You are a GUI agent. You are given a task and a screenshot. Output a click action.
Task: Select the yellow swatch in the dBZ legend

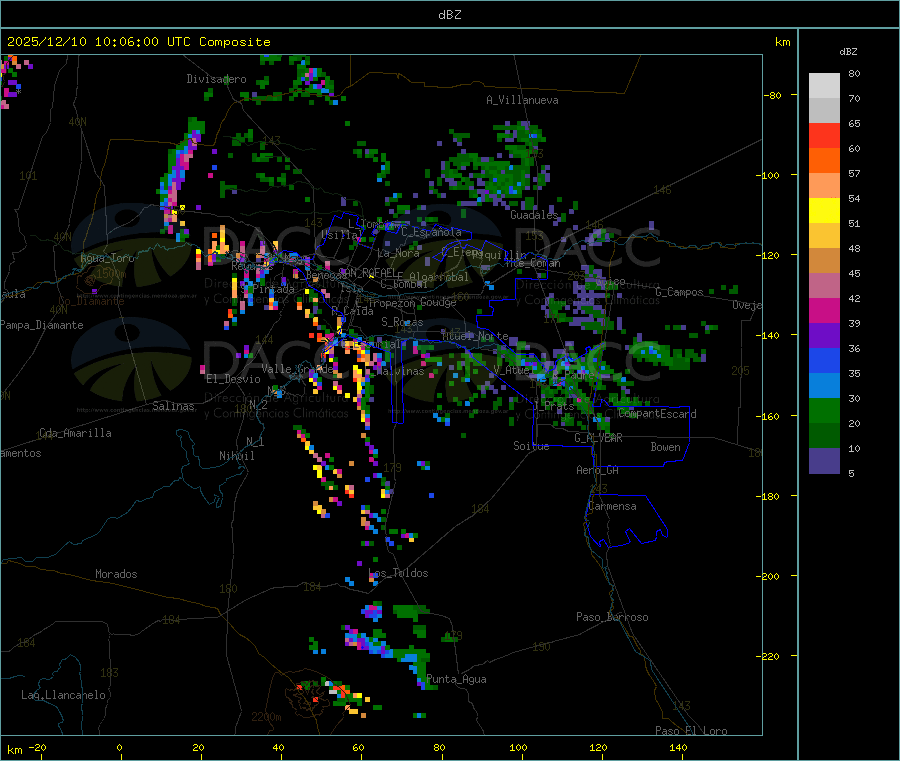tap(824, 210)
